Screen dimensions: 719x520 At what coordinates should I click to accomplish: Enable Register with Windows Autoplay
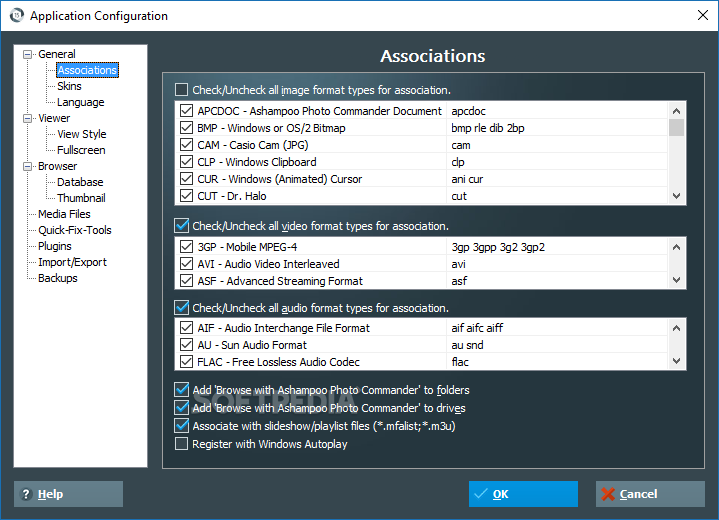(x=182, y=443)
